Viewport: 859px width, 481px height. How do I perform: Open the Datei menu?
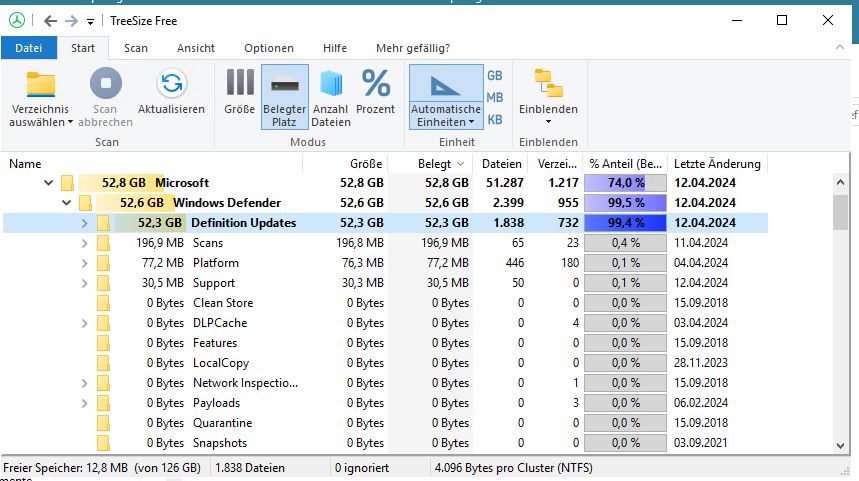28,48
